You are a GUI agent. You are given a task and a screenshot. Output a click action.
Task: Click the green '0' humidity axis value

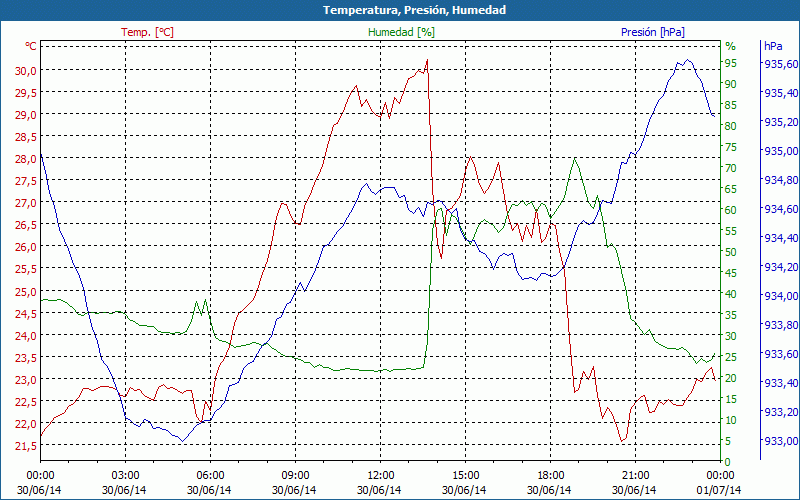(x=728, y=462)
